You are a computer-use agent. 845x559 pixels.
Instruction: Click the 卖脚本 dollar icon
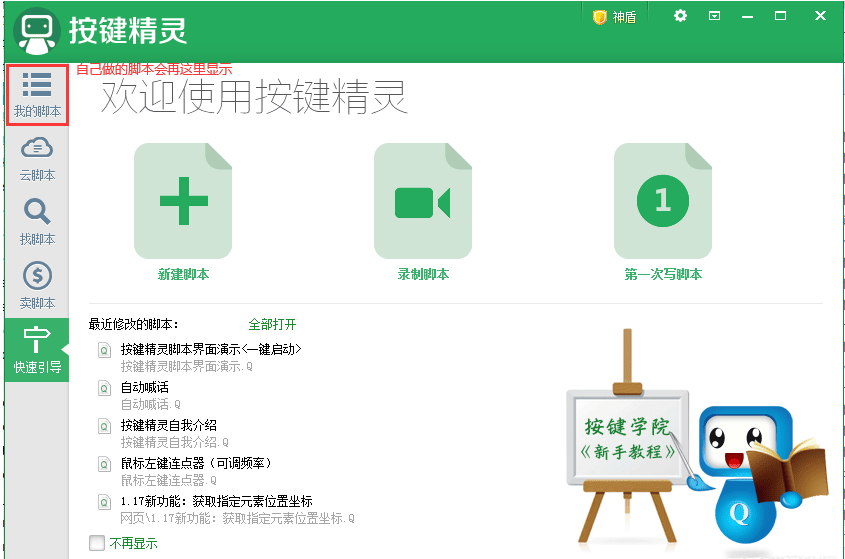pyautogui.click(x=37, y=286)
